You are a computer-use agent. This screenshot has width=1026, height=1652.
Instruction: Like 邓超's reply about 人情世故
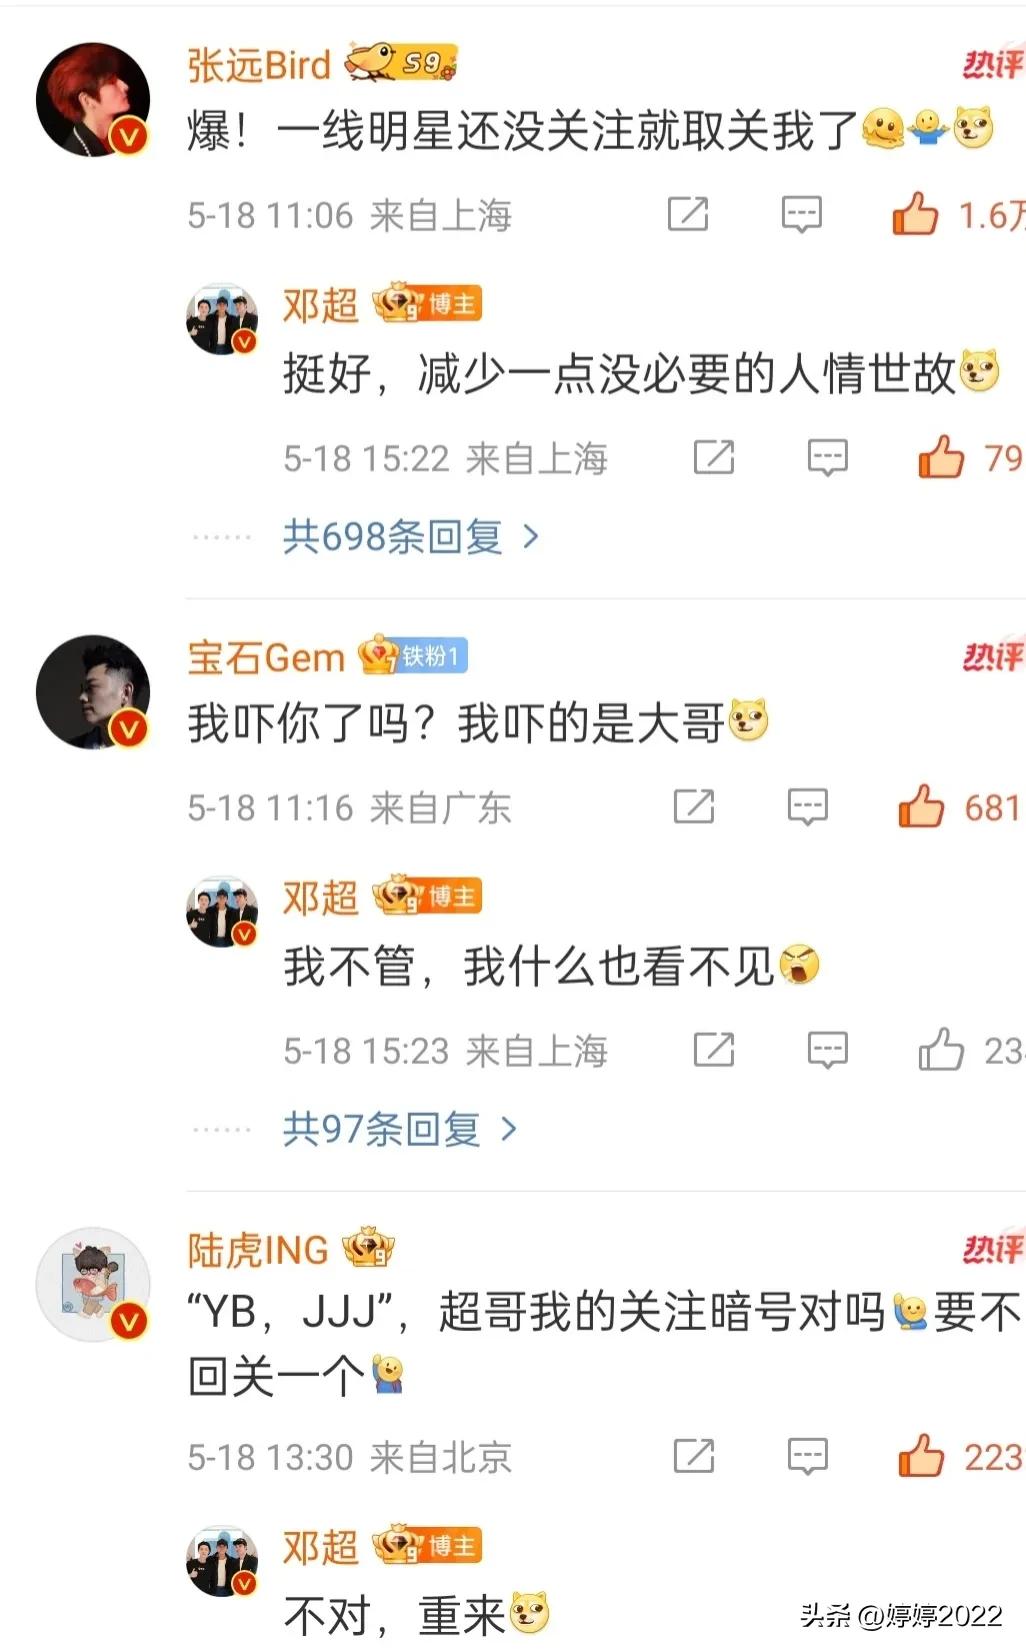[941, 458]
